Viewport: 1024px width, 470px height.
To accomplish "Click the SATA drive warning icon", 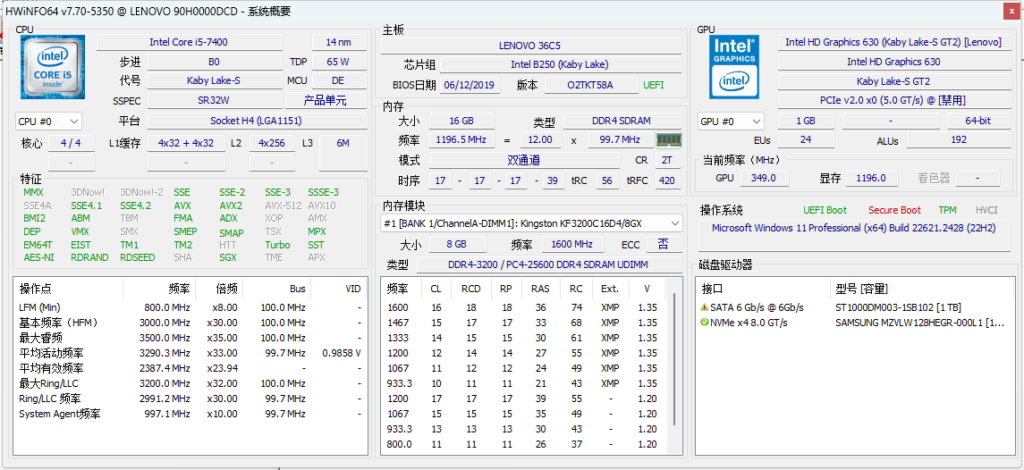I will (704, 307).
